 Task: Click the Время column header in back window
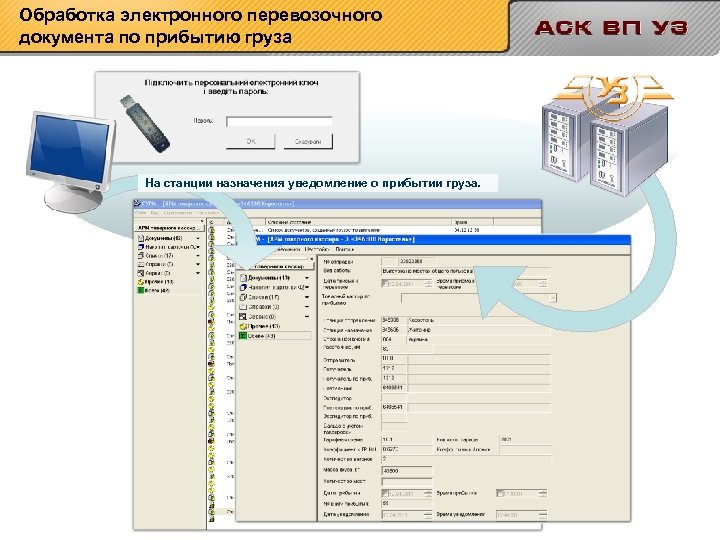(x=472, y=222)
